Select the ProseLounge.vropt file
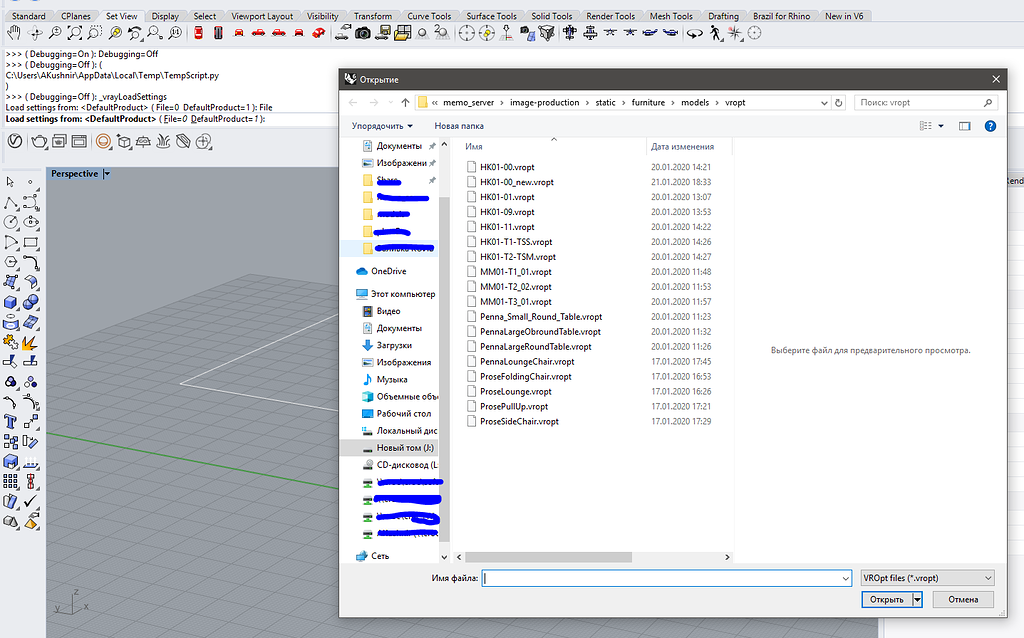 click(516, 391)
